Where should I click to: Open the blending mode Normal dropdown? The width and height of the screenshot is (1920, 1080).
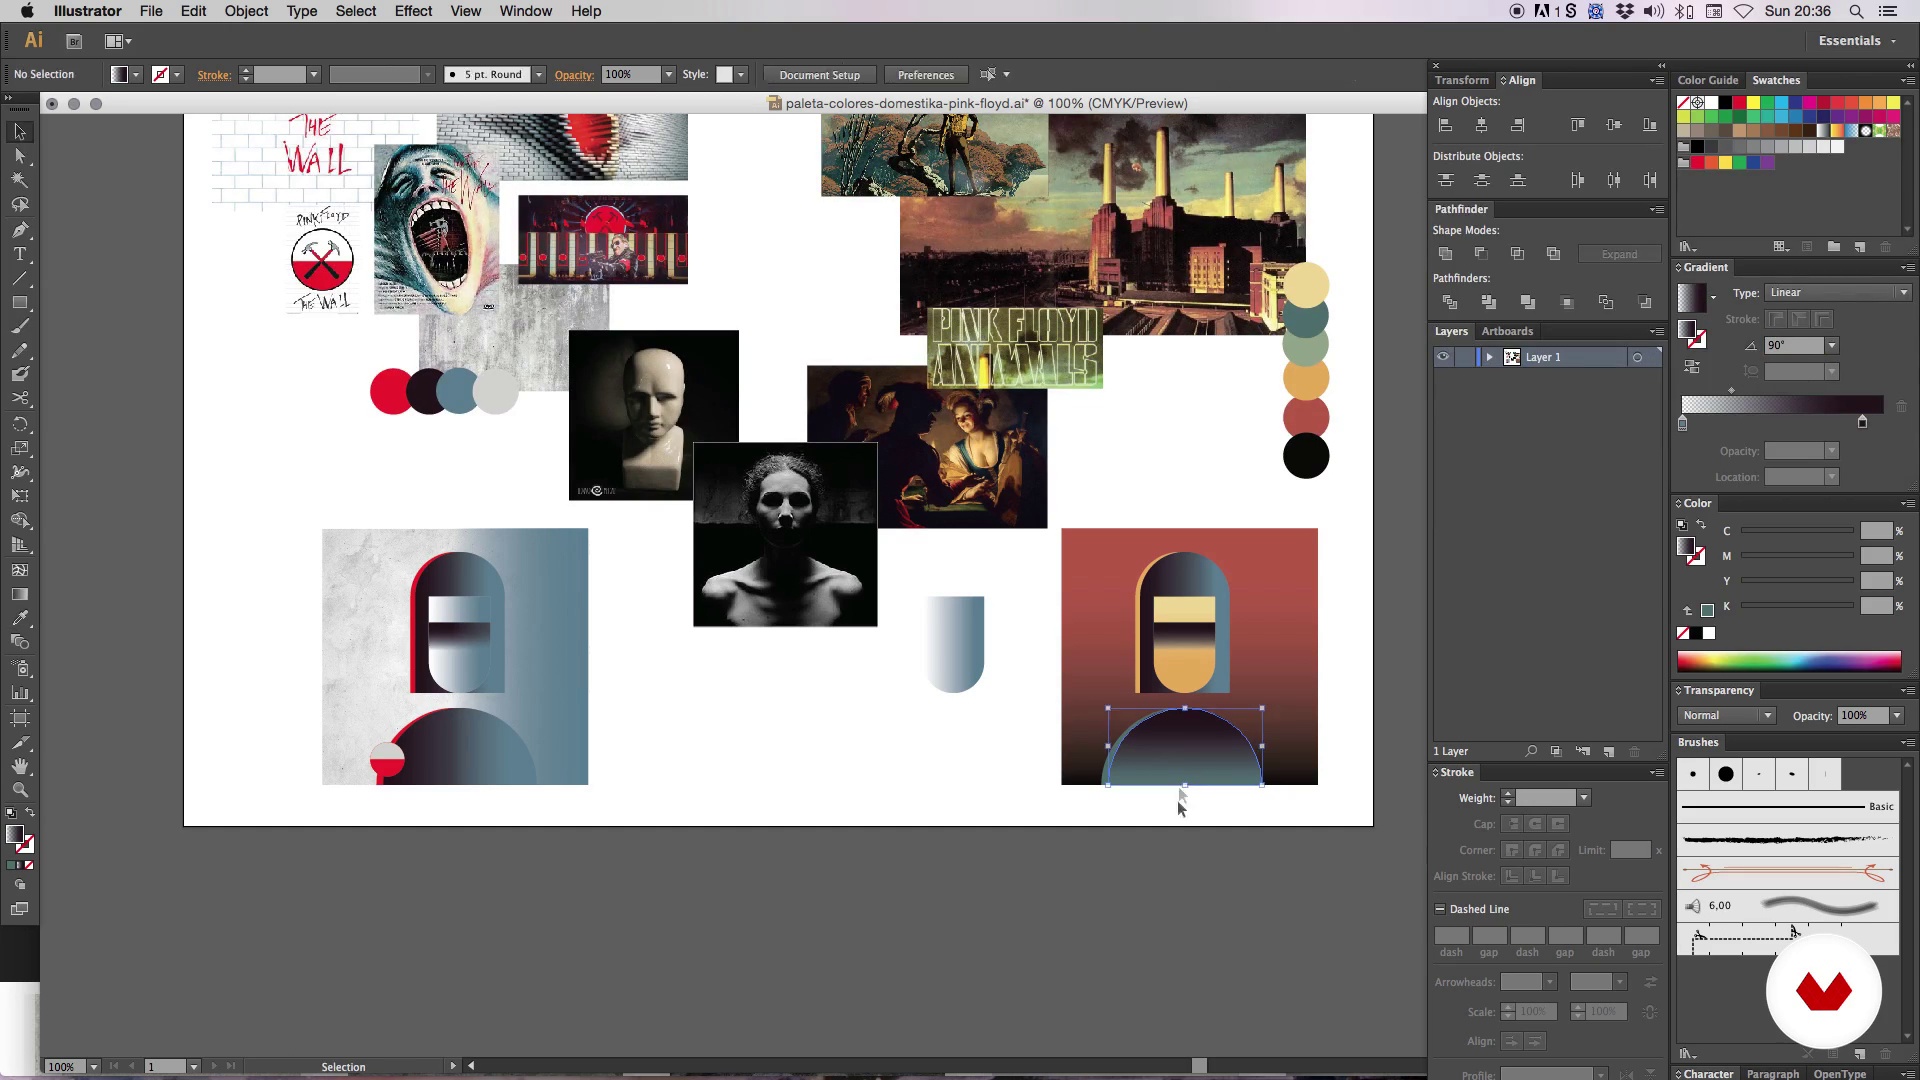(1727, 715)
